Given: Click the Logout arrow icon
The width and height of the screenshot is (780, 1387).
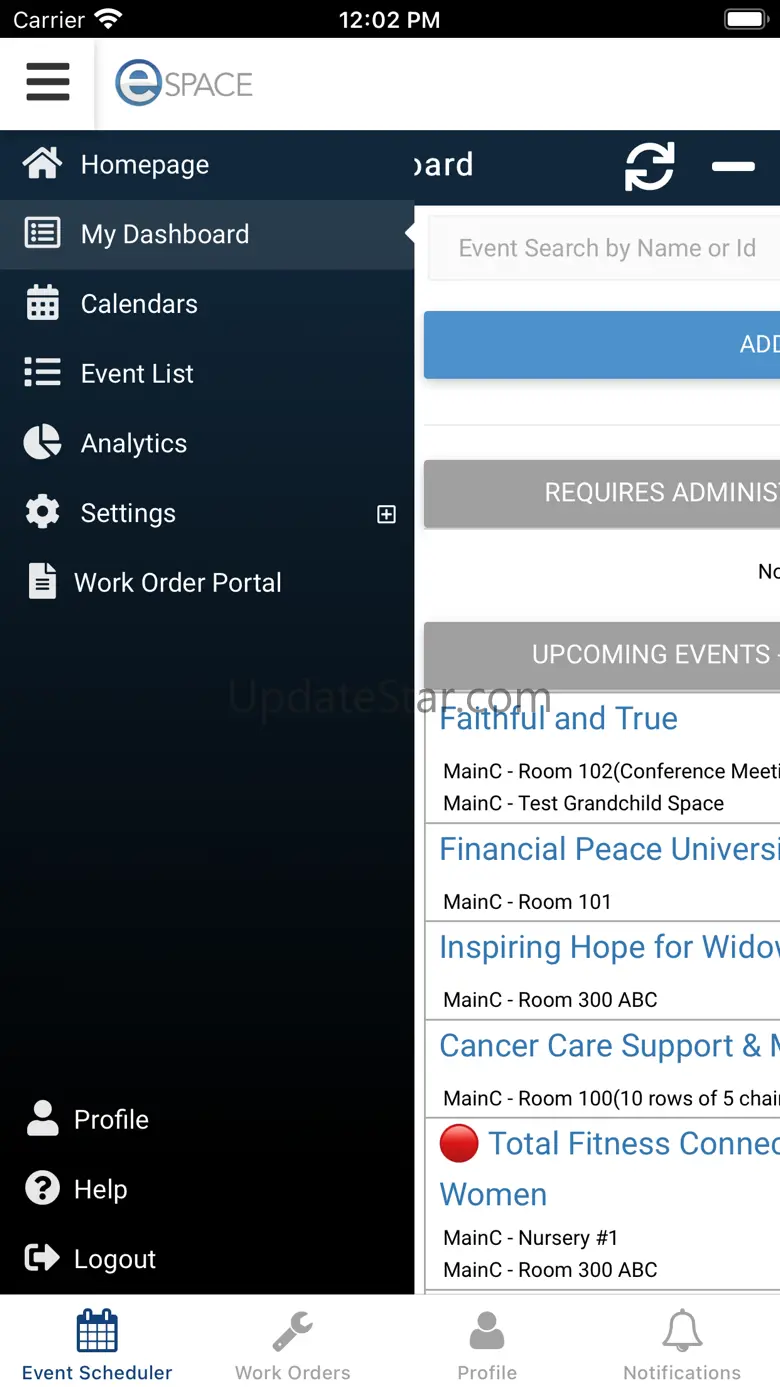Looking at the screenshot, I should coord(42,1258).
